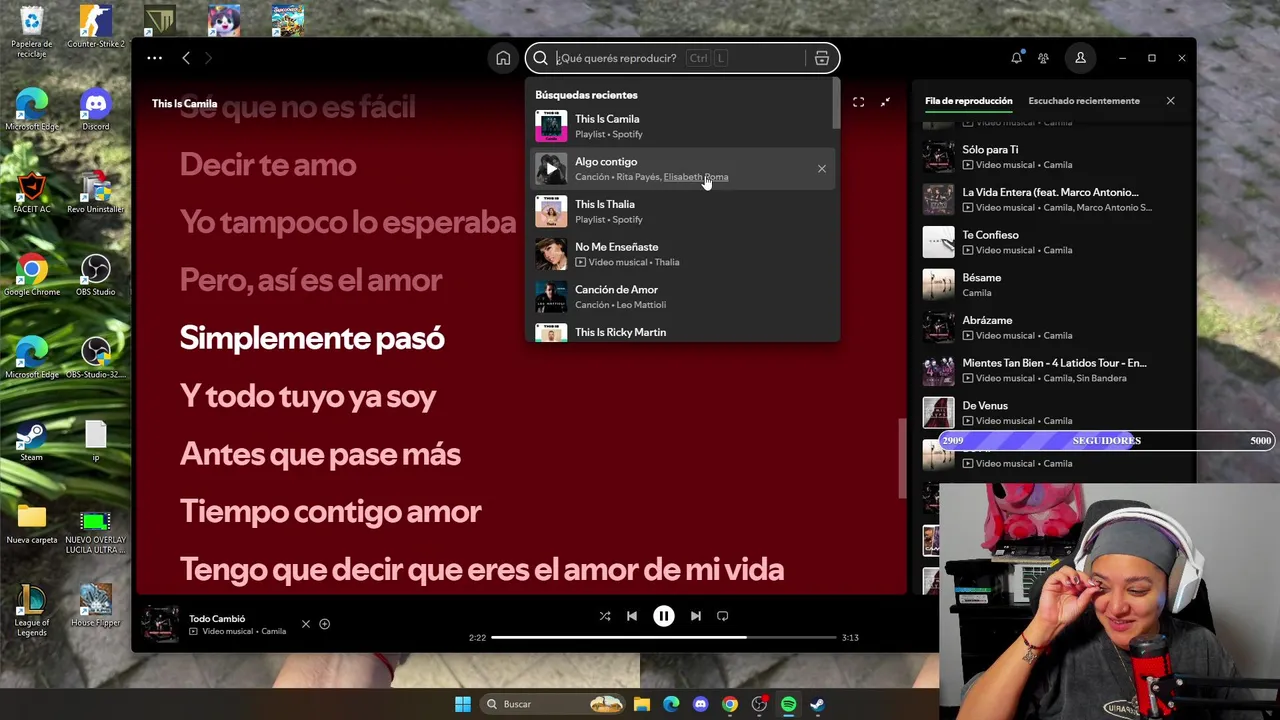Open the Spotify three-dot menu

[154, 58]
